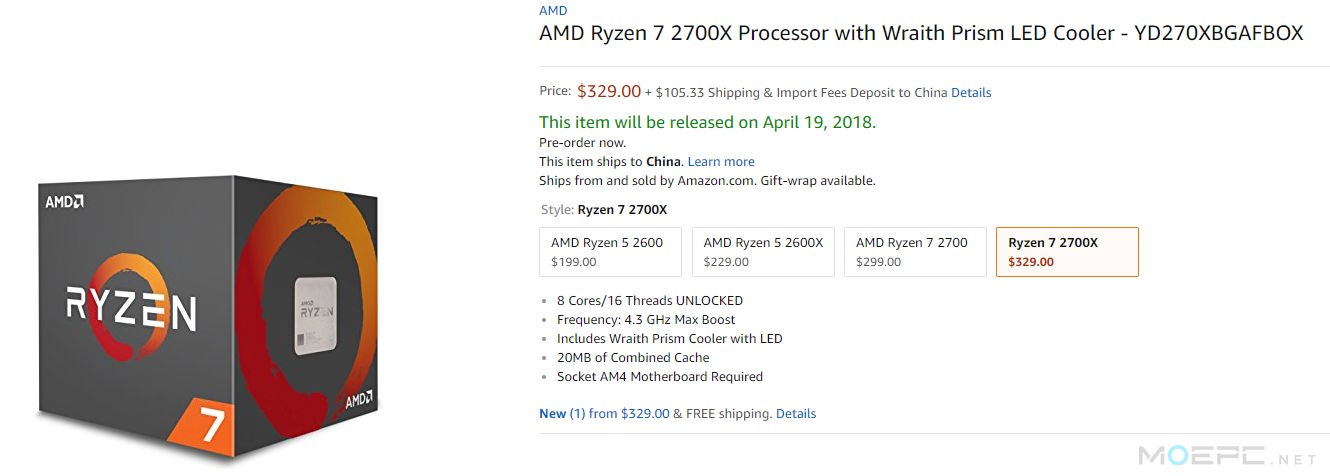Choose the AMD Ryzen 7 2700 style
This screenshot has width=1330, height=476.
[x=916, y=252]
